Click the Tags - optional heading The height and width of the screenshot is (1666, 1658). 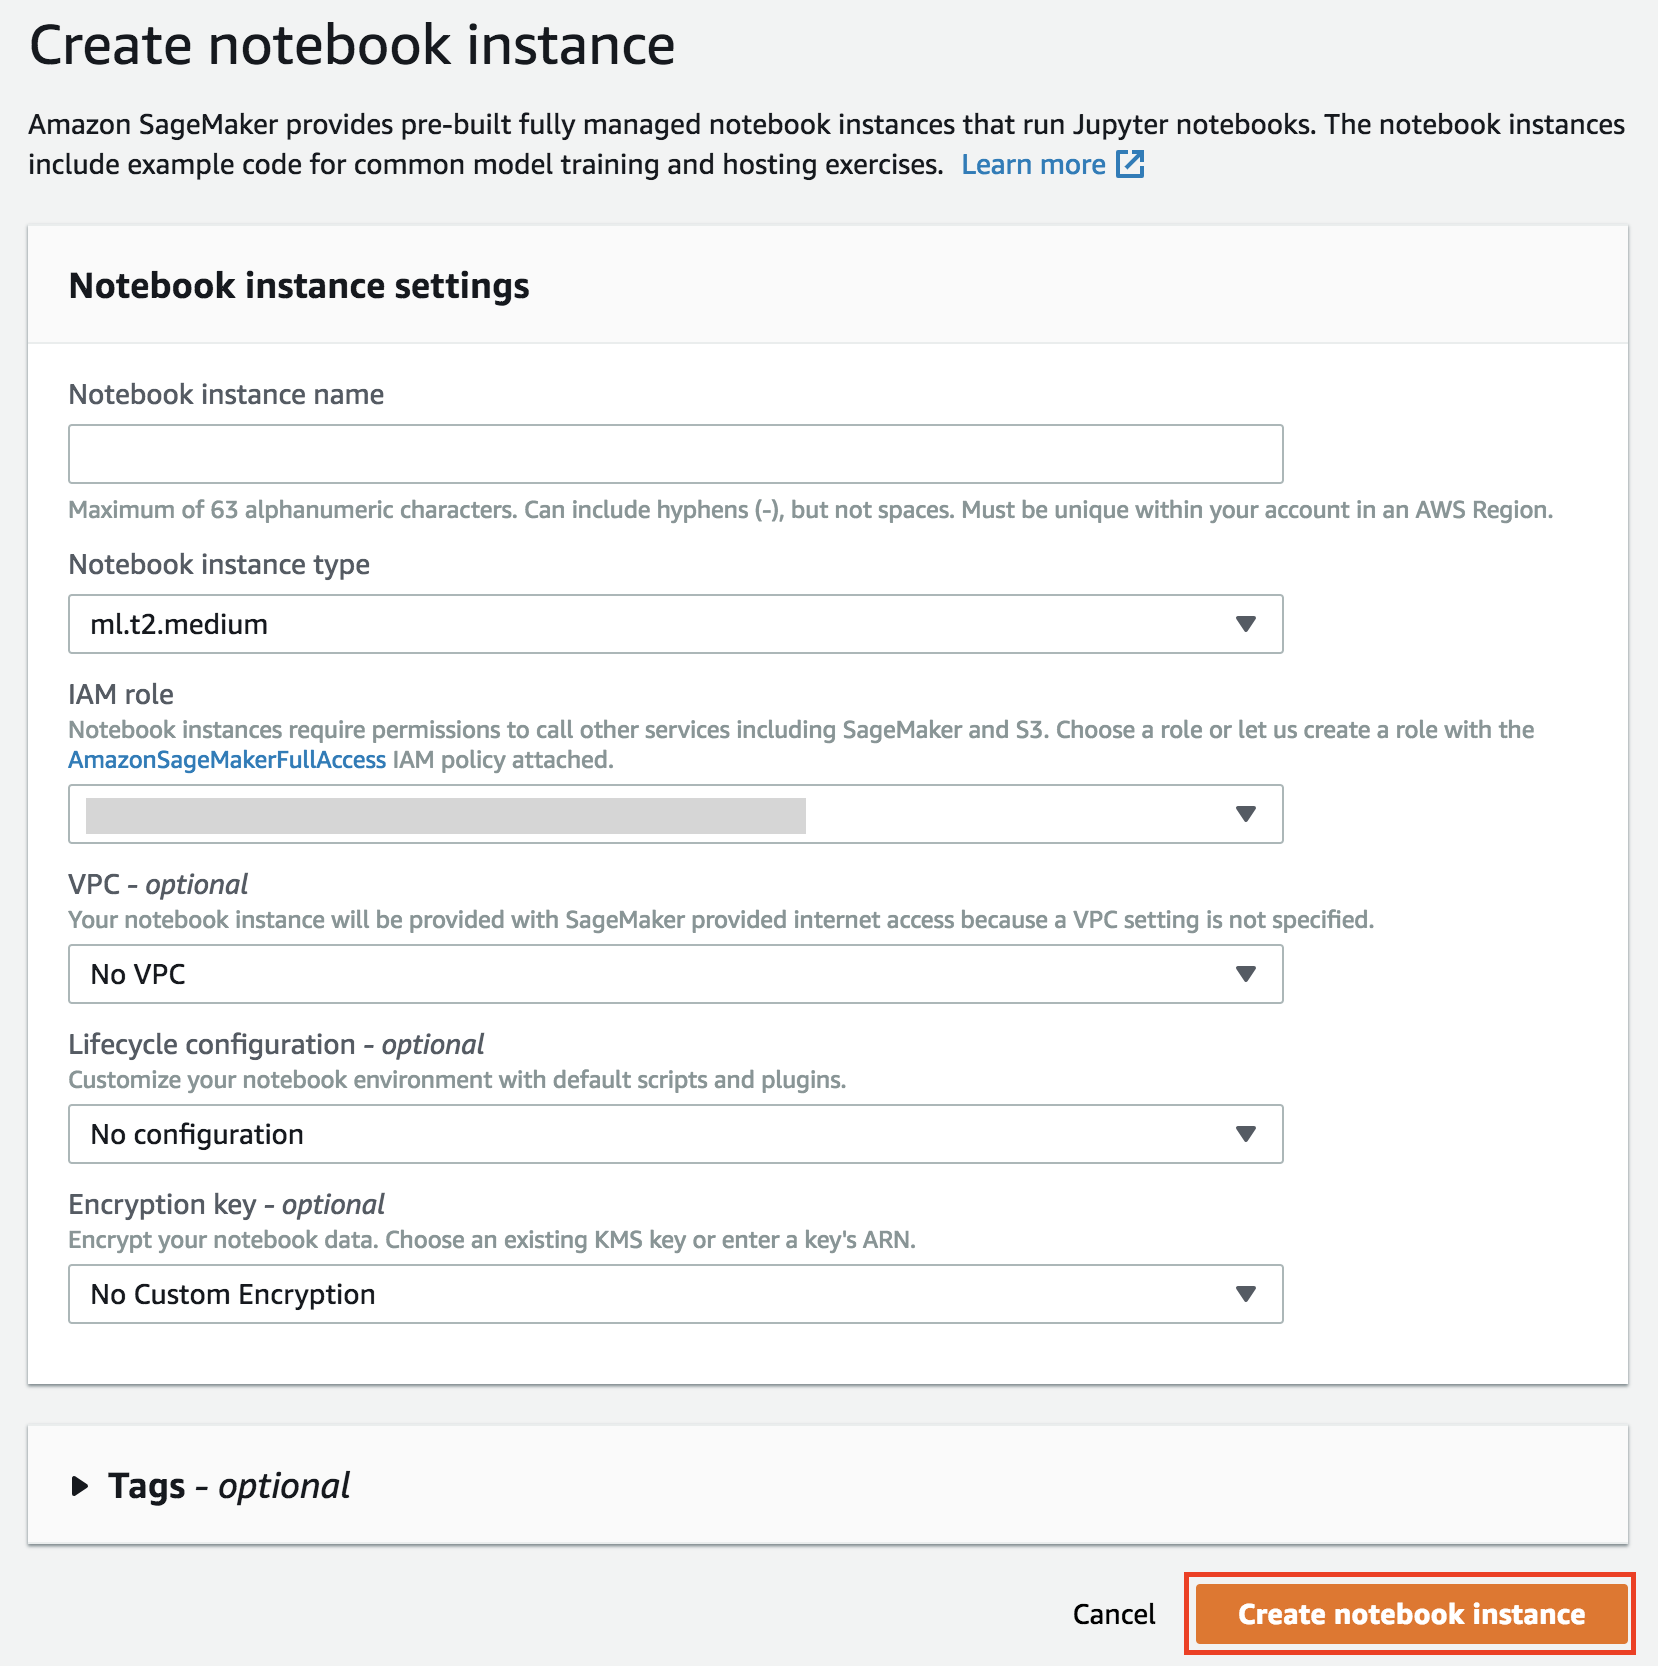point(229,1486)
